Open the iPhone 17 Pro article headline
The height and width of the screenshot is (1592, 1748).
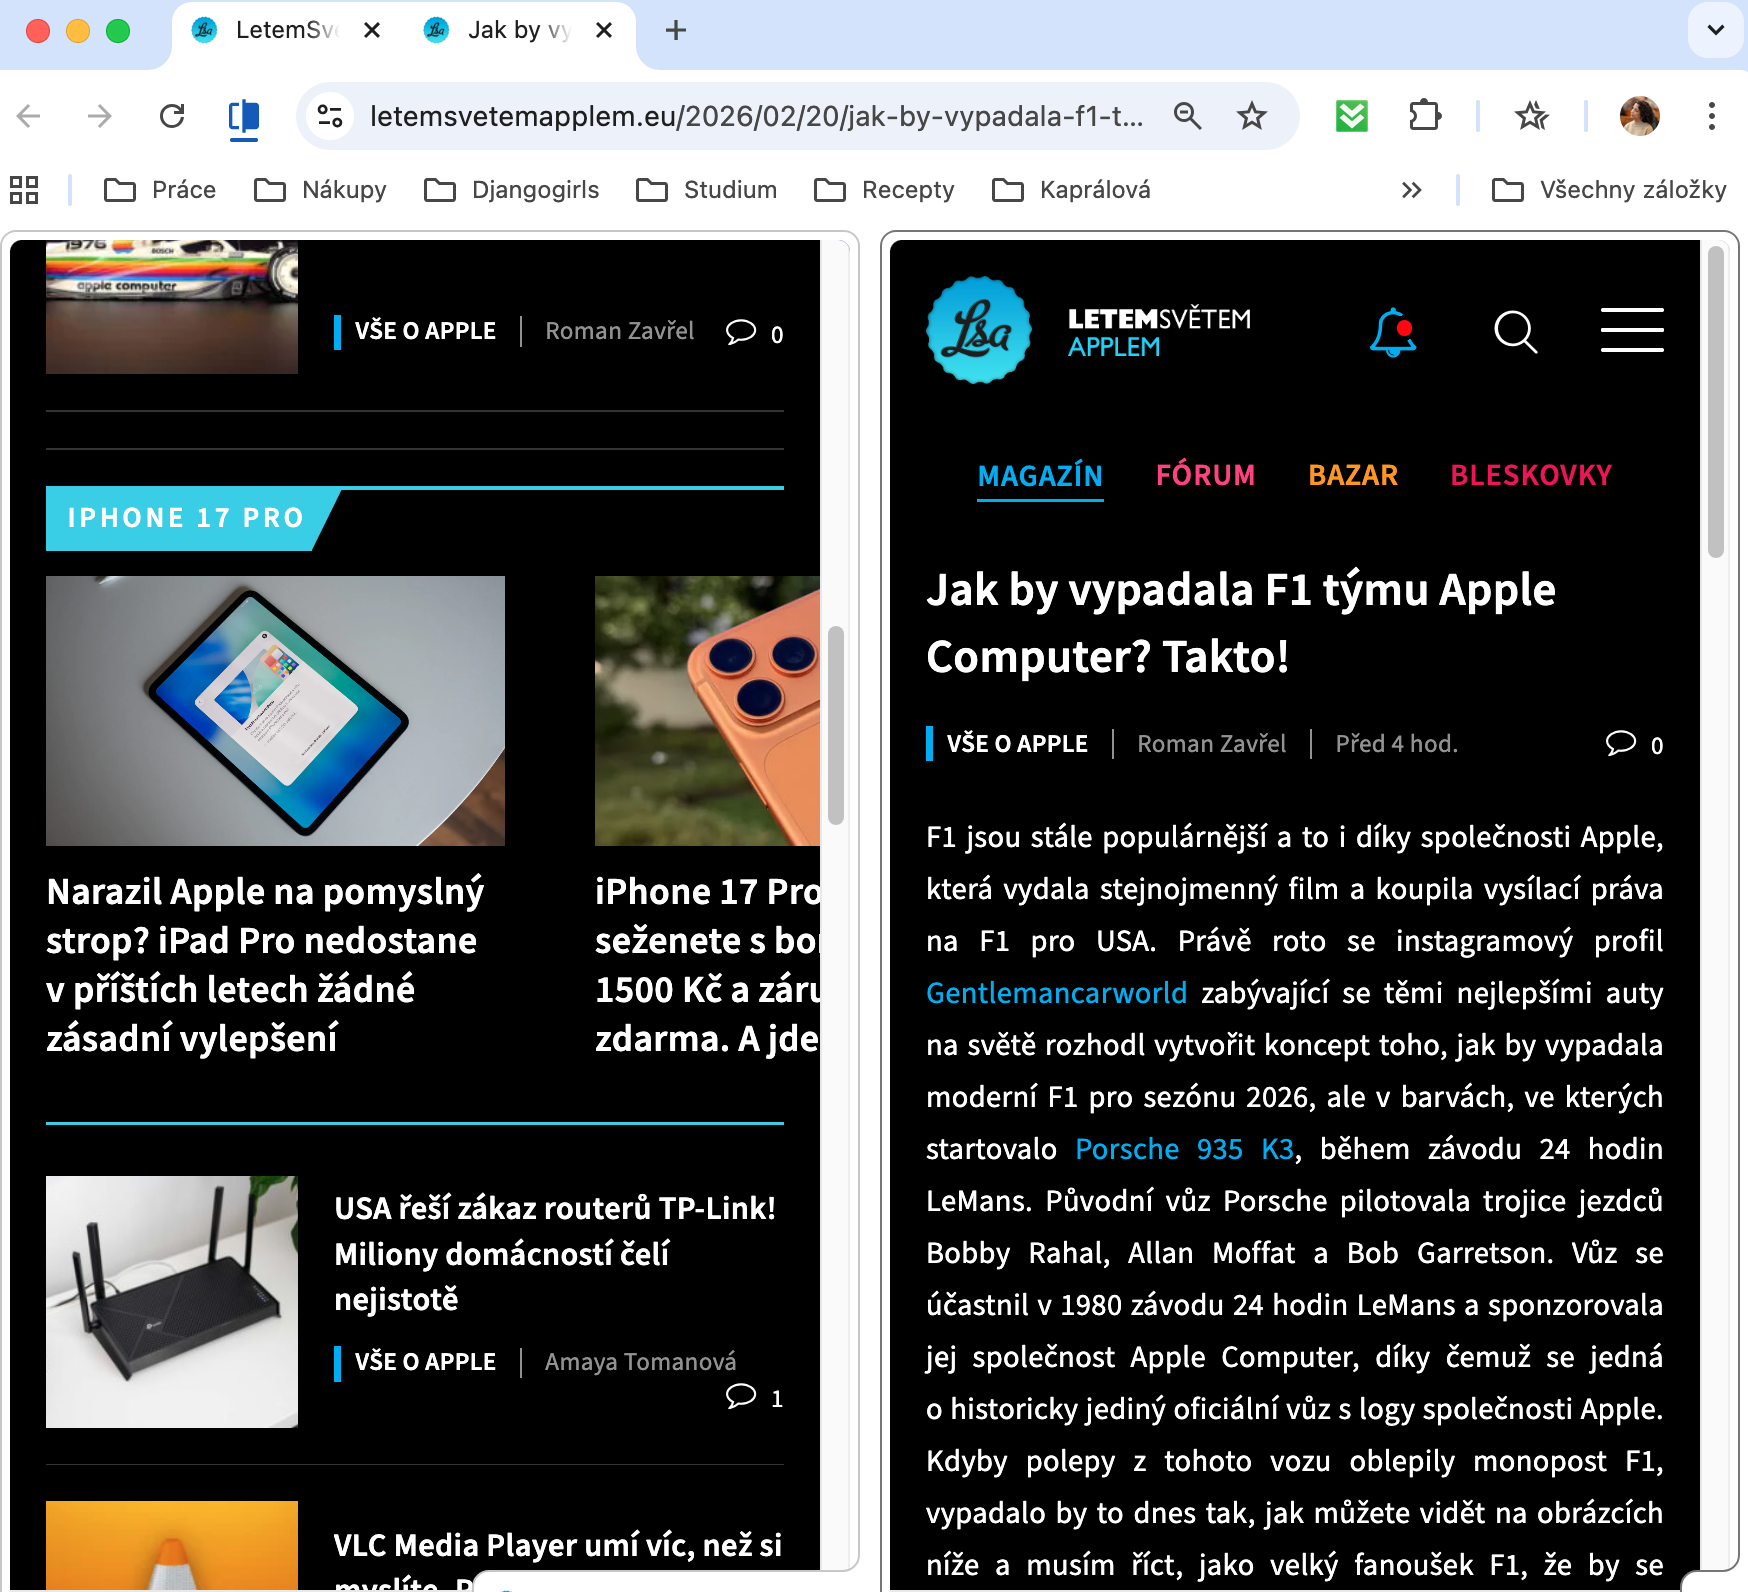point(707,965)
